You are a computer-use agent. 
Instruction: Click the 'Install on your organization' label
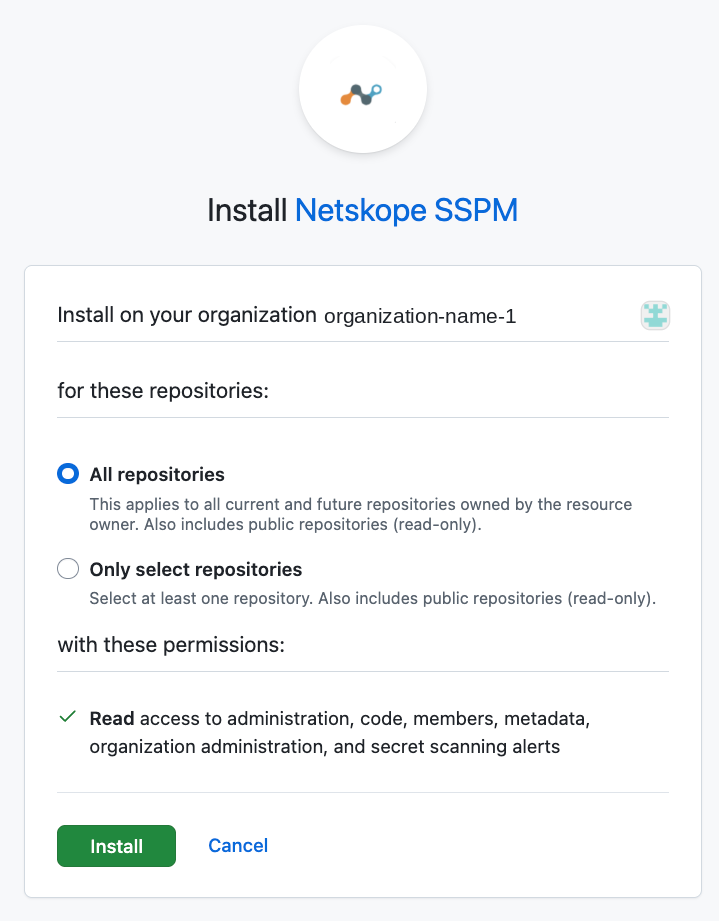coord(187,315)
